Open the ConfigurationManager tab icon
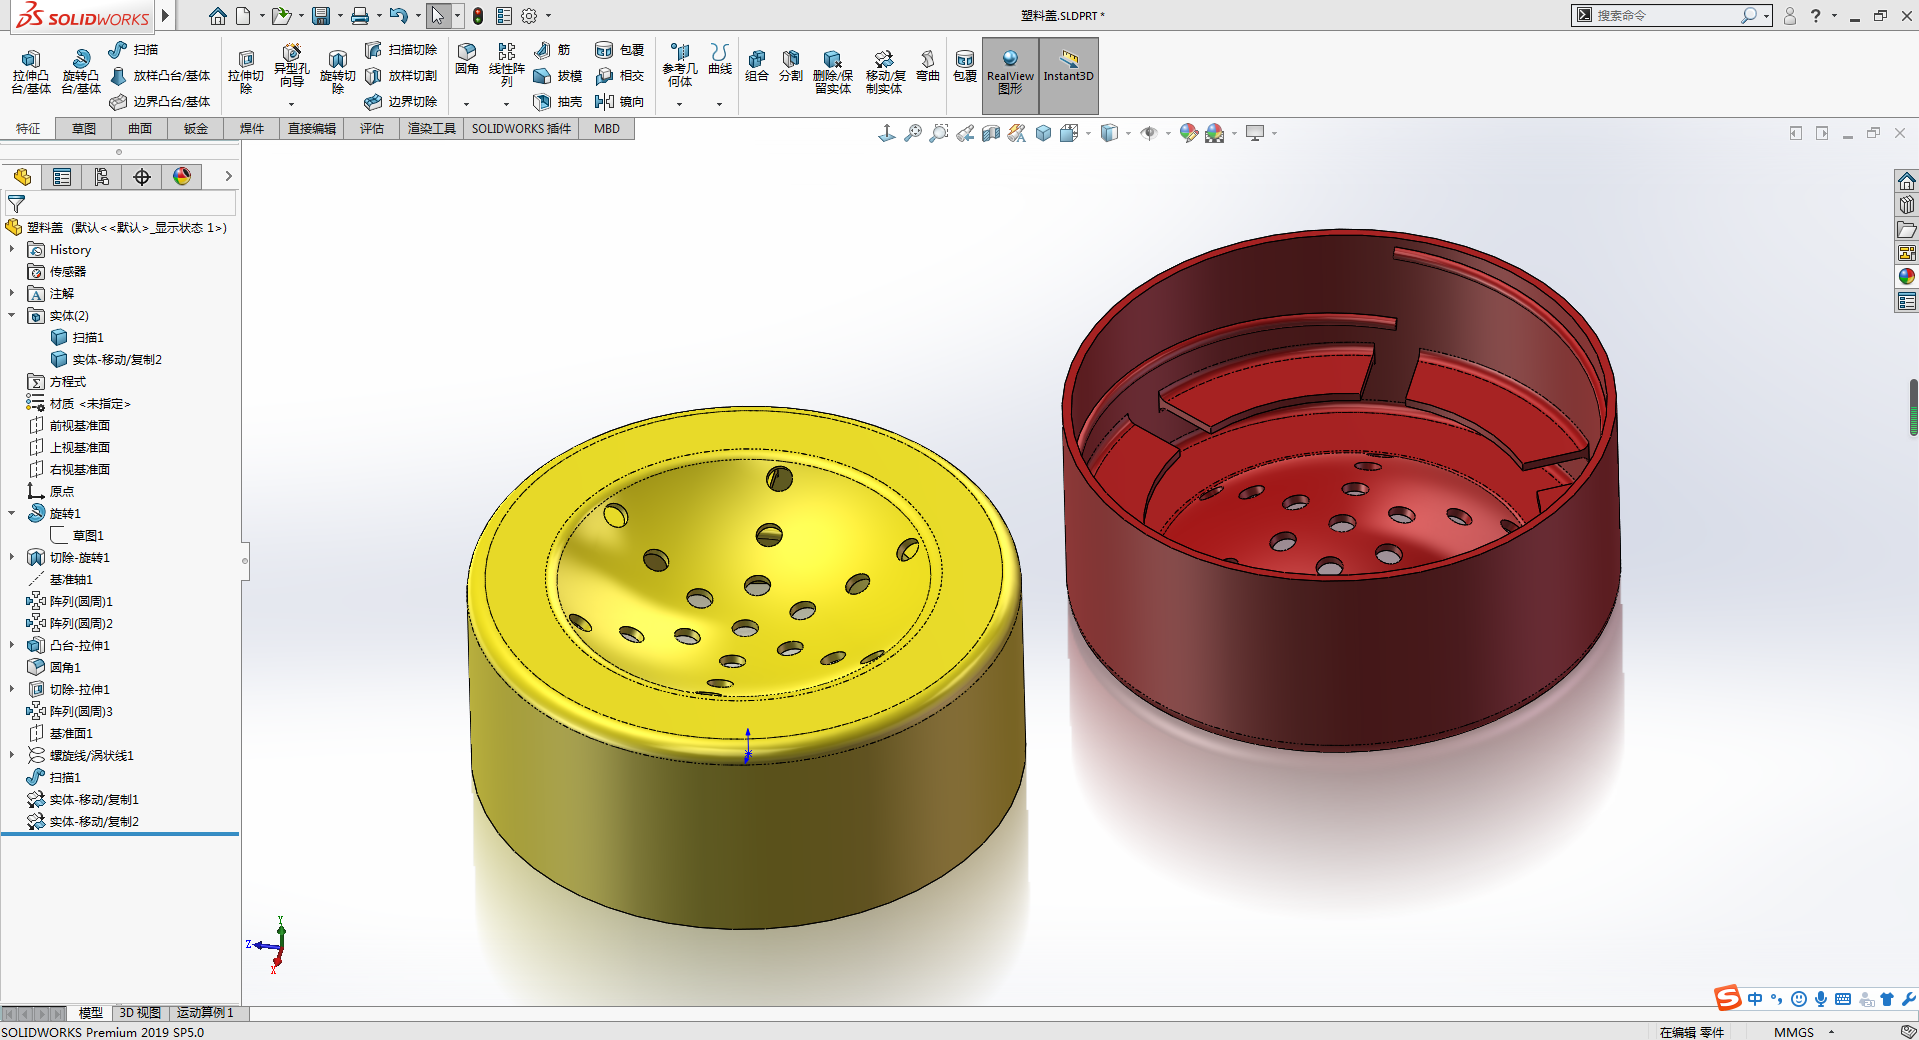Screen dimensions: 1919x1040 102,177
